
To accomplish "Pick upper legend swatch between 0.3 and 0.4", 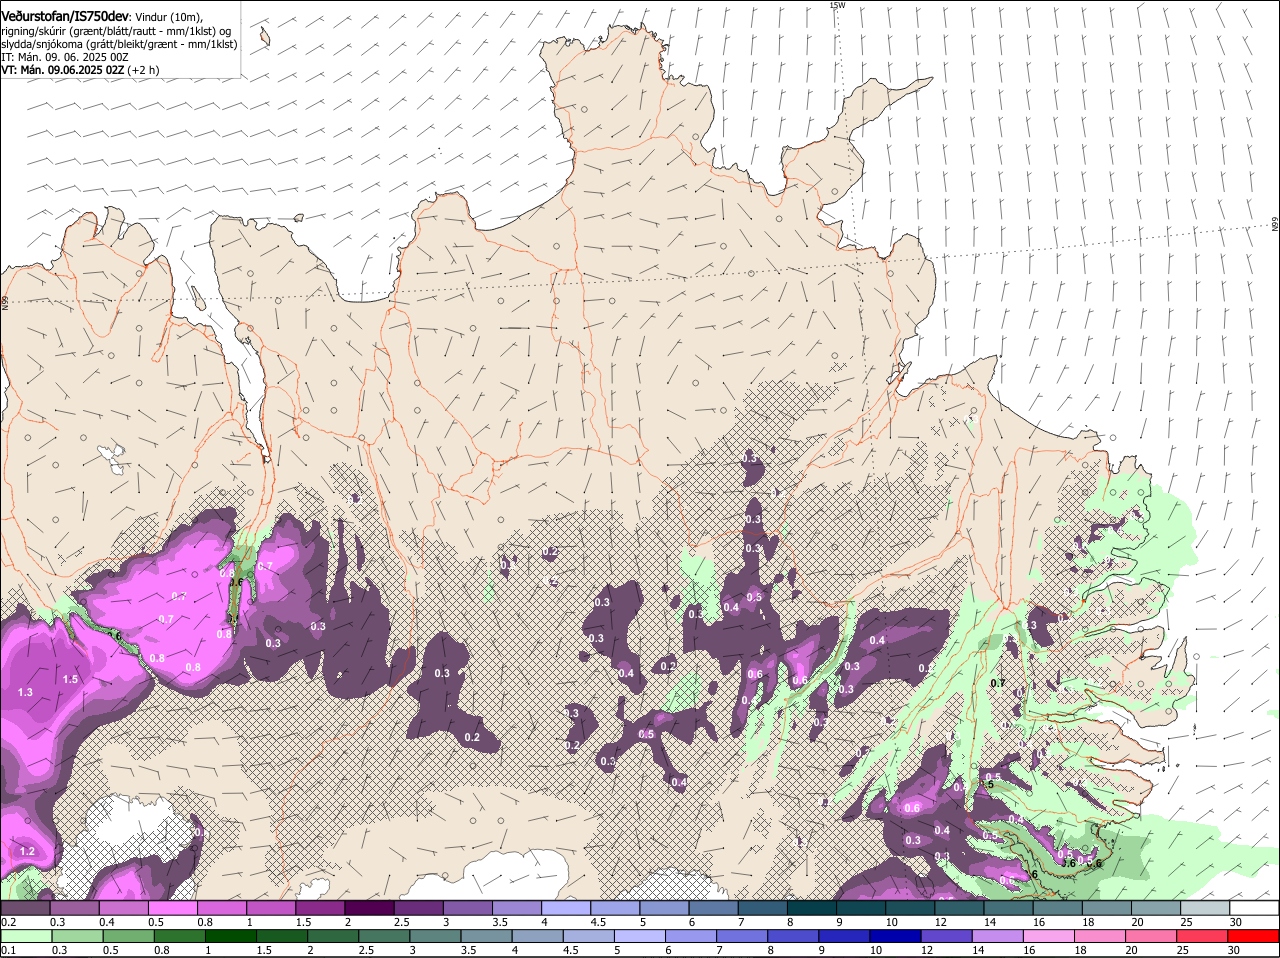I will pyautogui.click(x=75, y=908).
